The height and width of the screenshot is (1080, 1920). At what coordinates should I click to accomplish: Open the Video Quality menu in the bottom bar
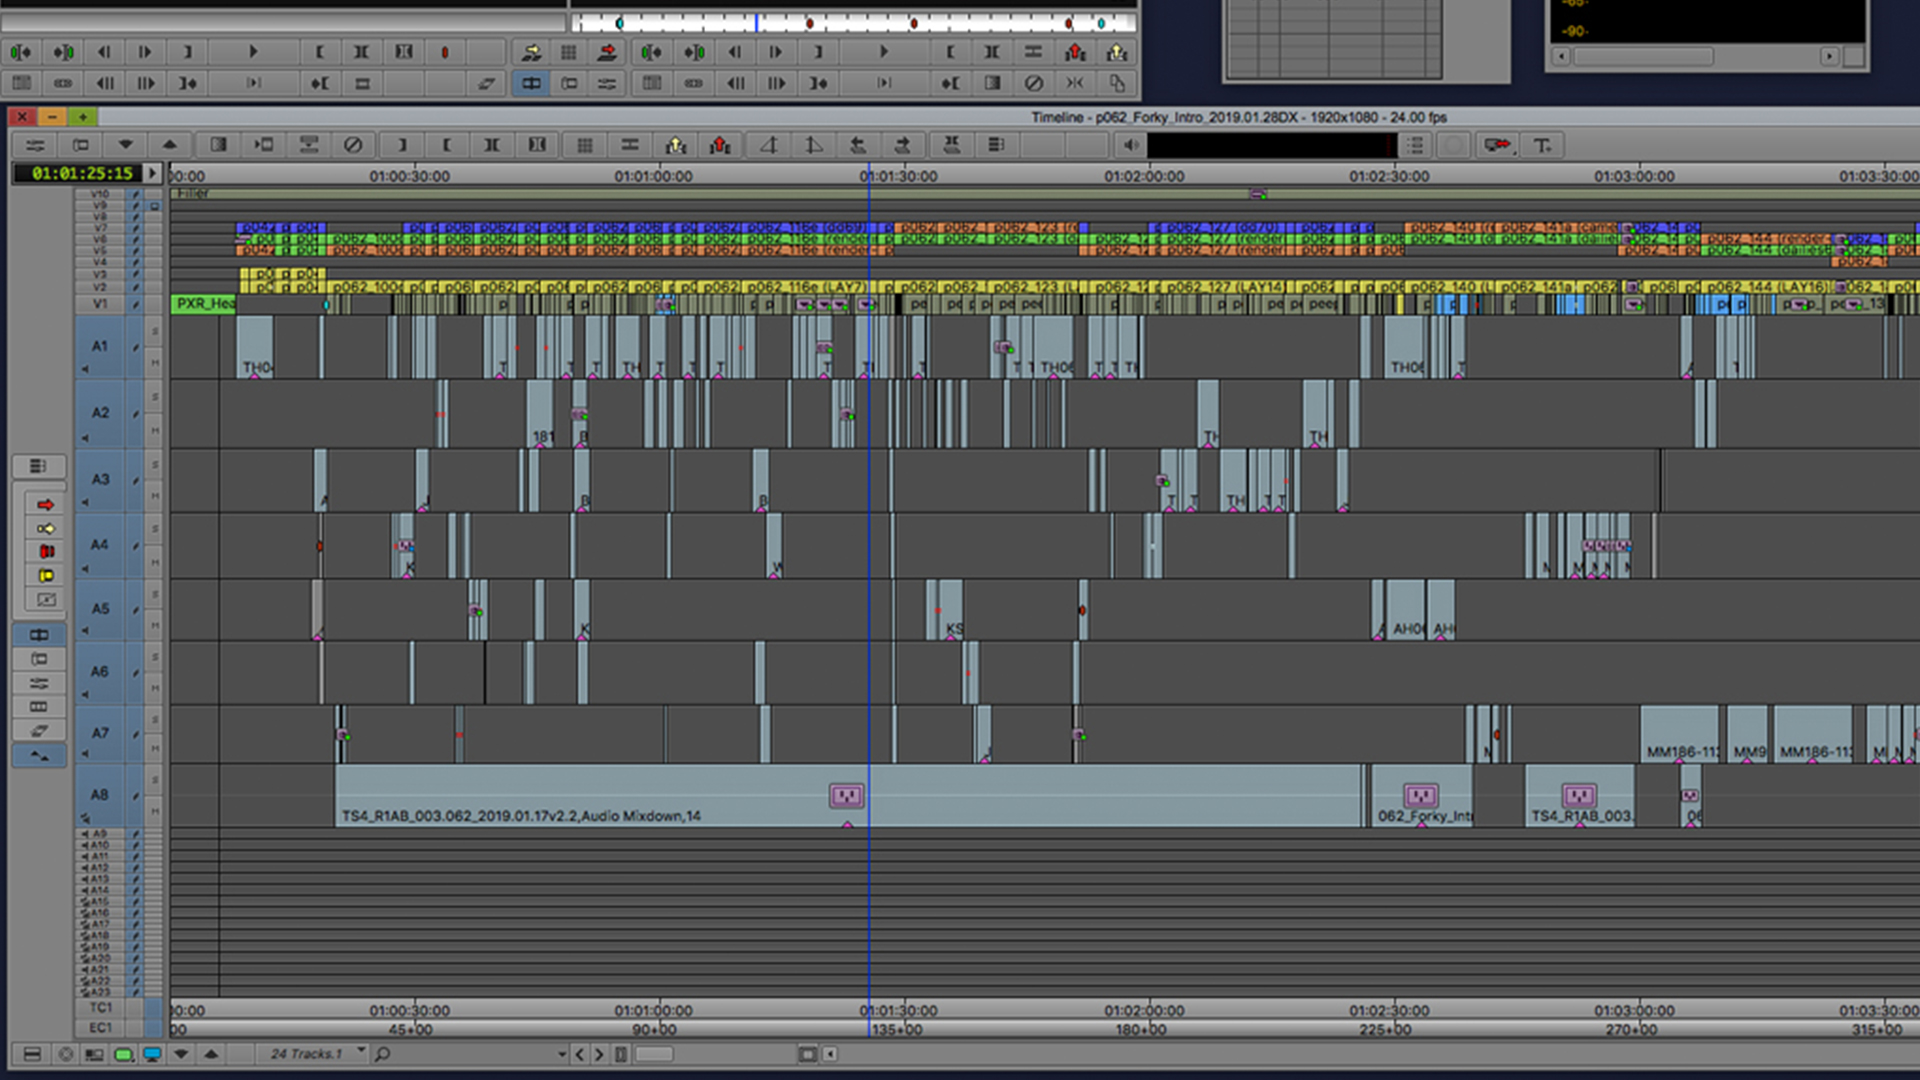coord(122,1054)
